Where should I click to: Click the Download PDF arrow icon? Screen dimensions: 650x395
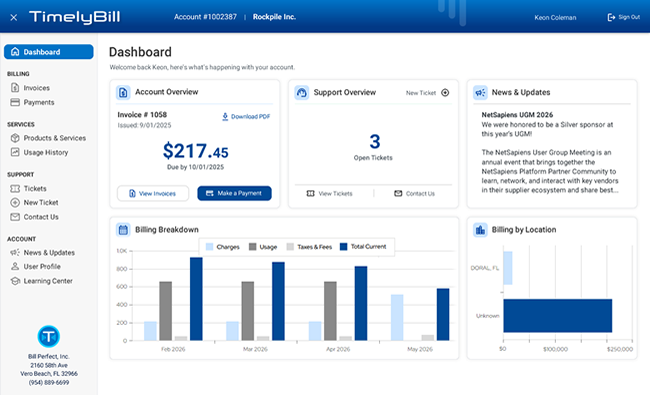225,117
